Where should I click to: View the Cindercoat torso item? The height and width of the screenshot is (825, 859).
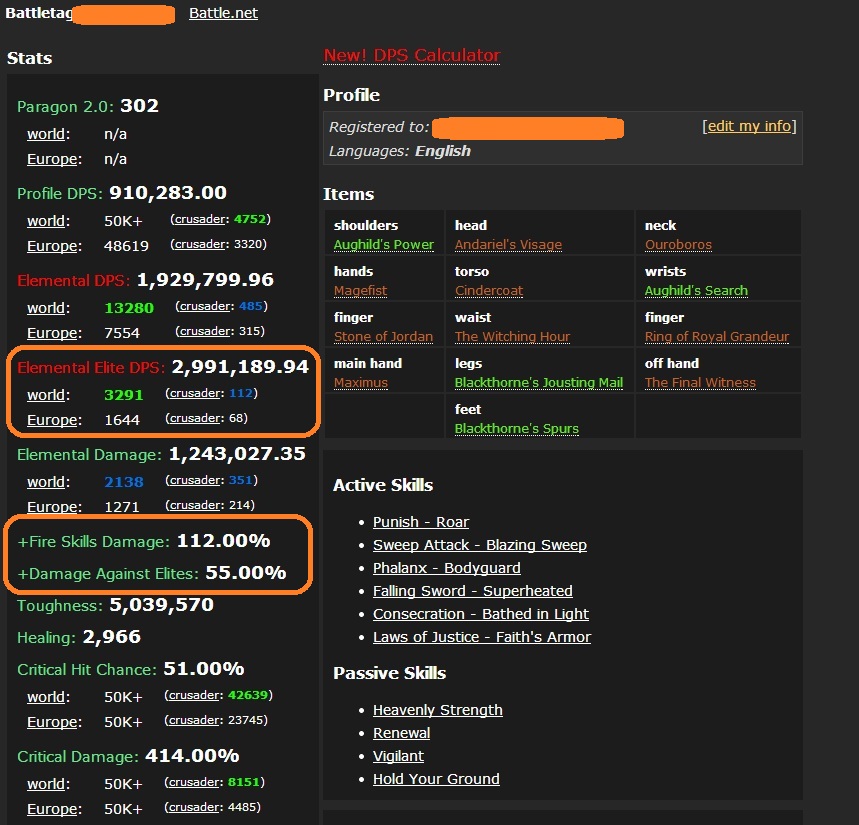[x=489, y=290]
